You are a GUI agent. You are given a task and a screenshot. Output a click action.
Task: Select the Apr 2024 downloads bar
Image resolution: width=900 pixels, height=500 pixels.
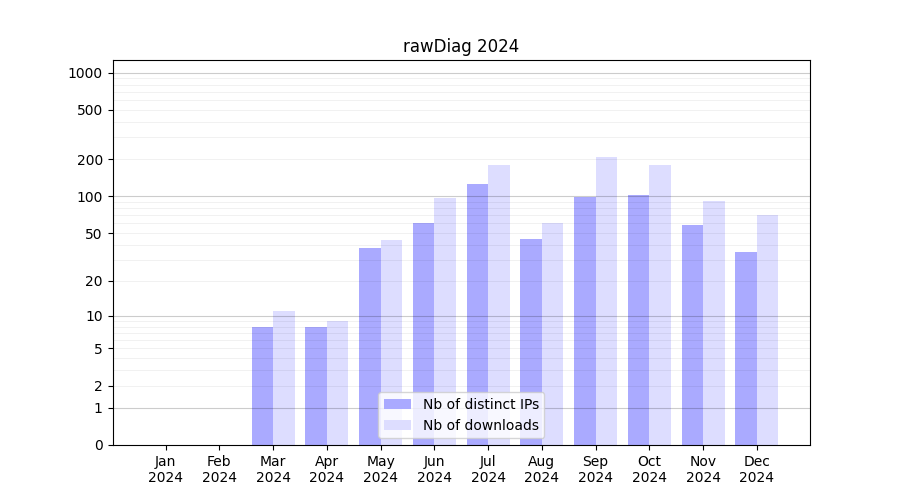(x=337, y=382)
